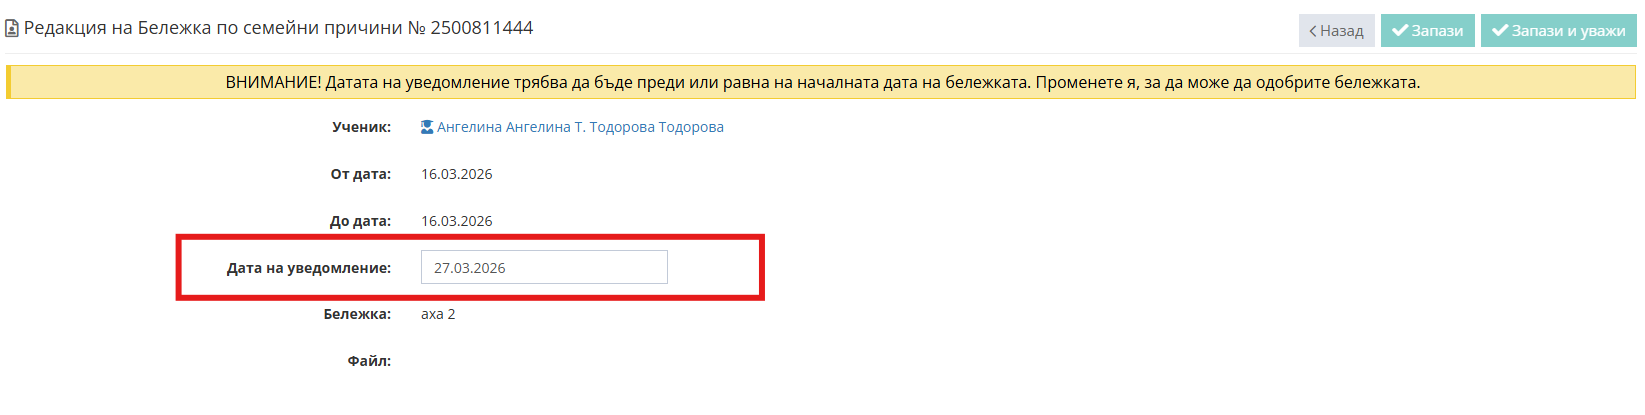Click the note number 2500811444 in title

click(482, 28)
